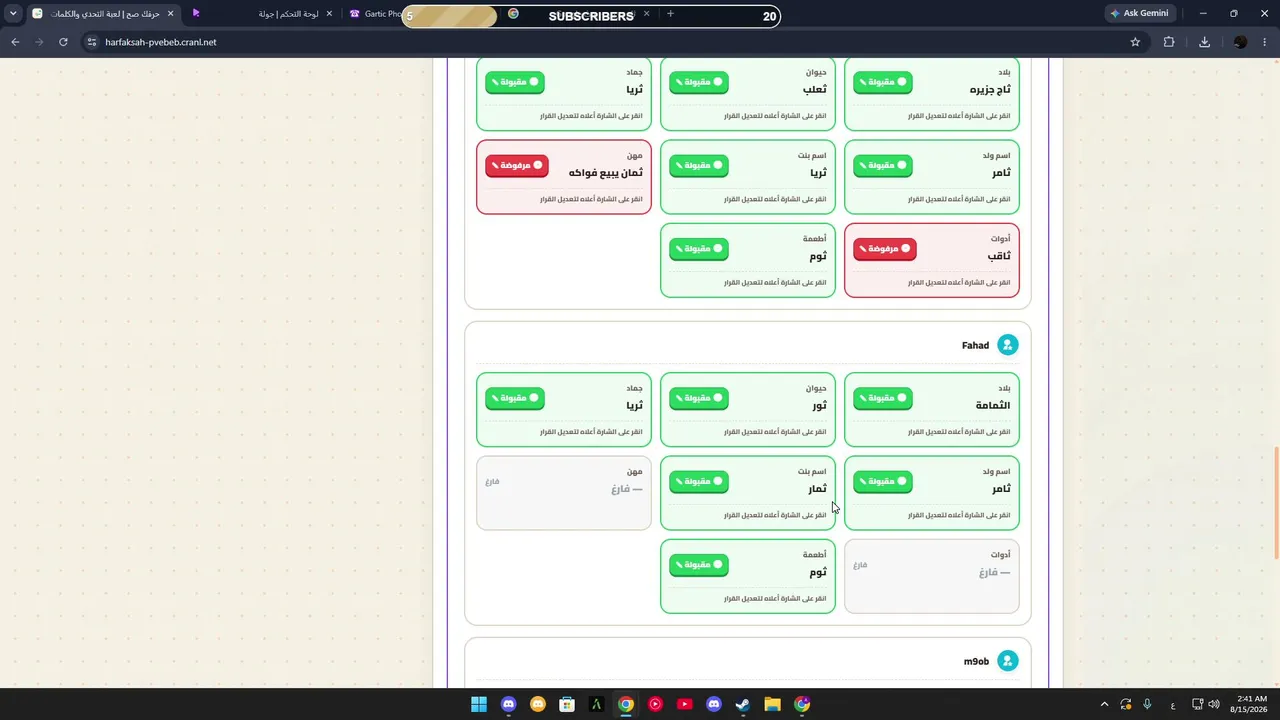
Task: Switch to the Gartic Phone tab
Action: click(x=374, y=14)
